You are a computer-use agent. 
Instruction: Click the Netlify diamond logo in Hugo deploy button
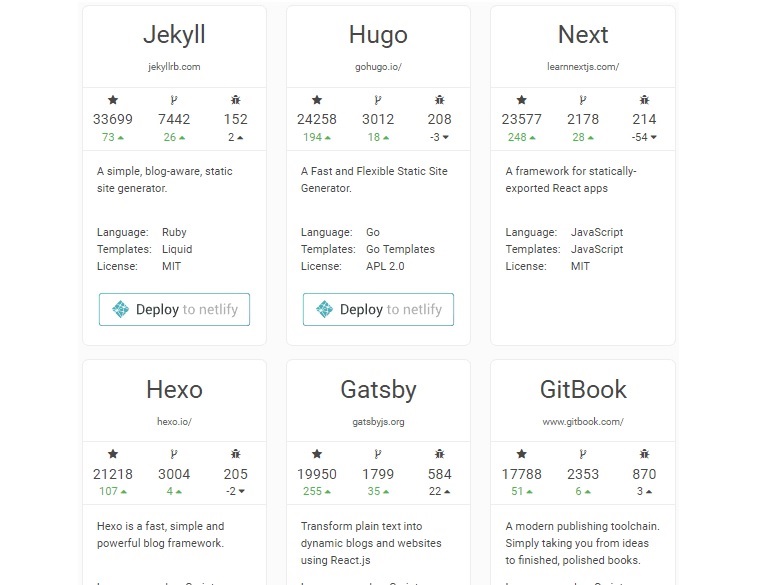click(x=324, y=309)
